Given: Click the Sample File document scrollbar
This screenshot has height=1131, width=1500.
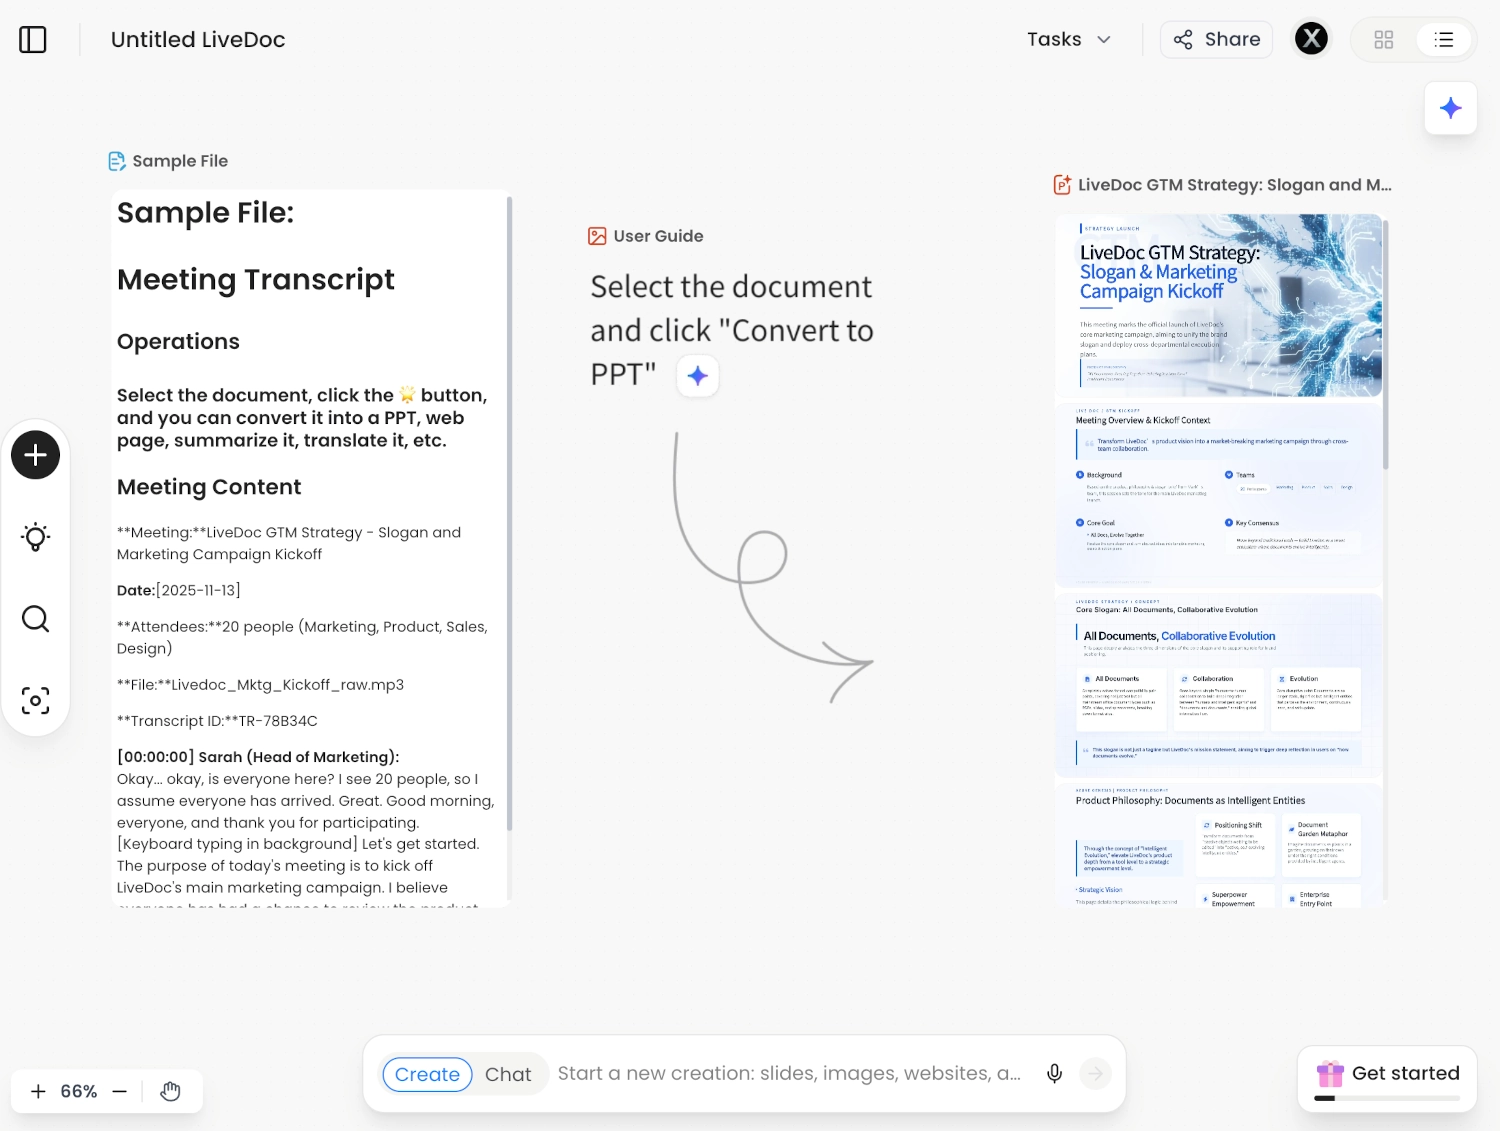Looking at the screenshot, I should tap(510, 513).
